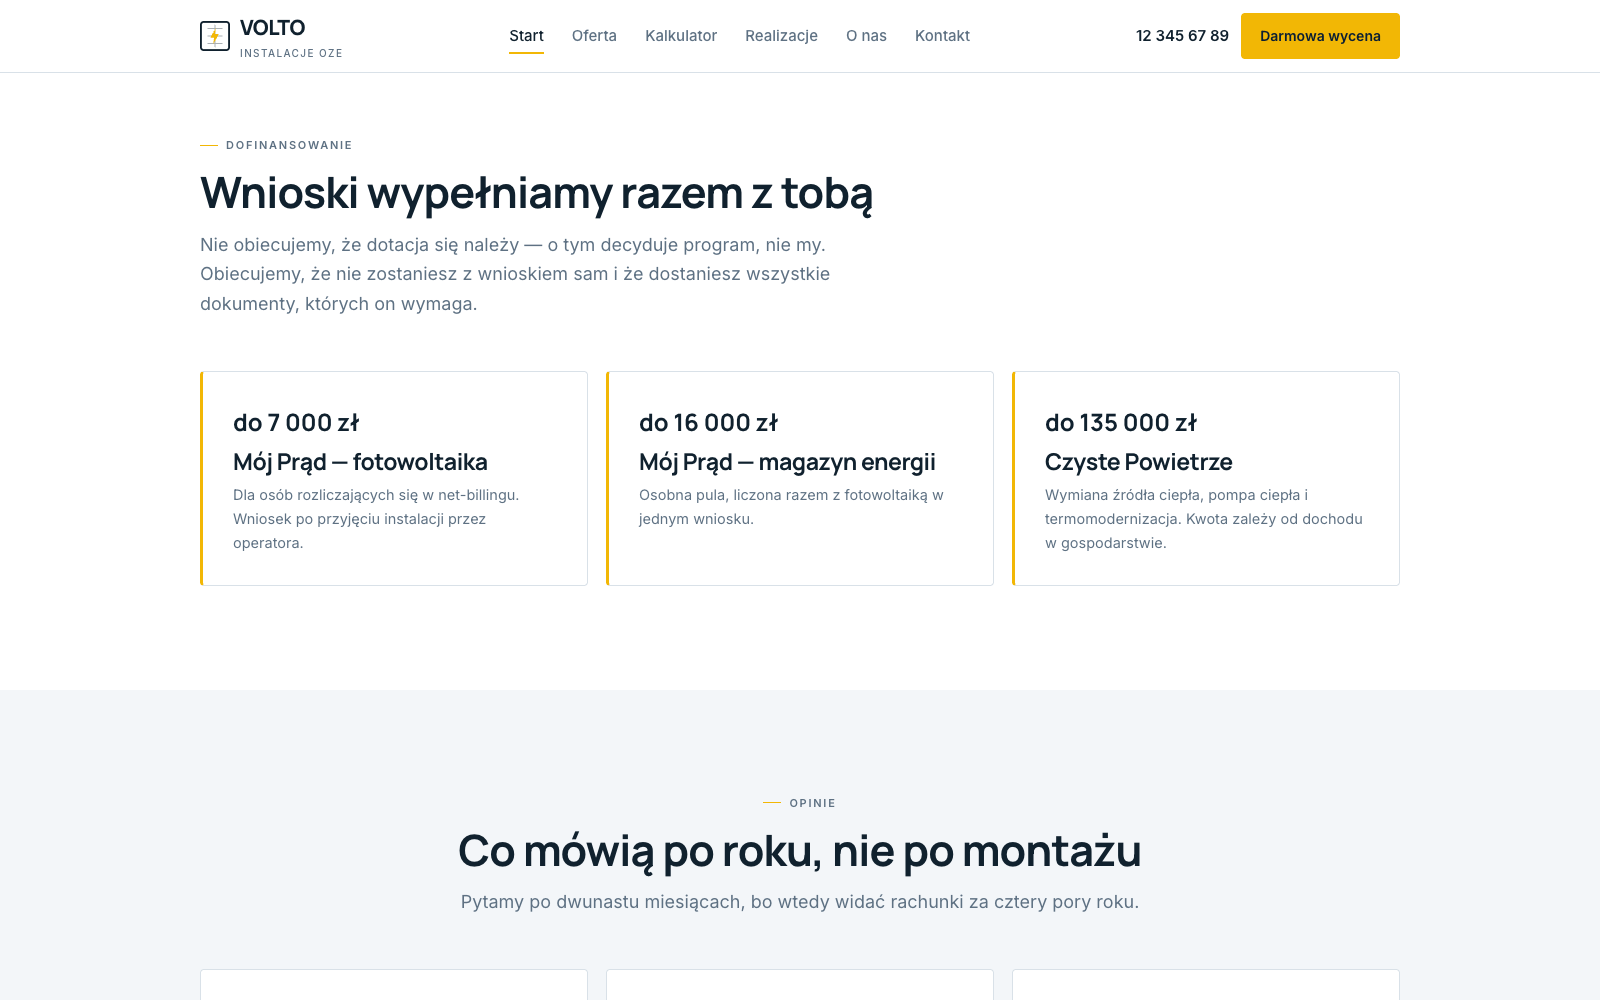
Task: Call the phone number 12 345 67 89
Action: [1182, 36]
